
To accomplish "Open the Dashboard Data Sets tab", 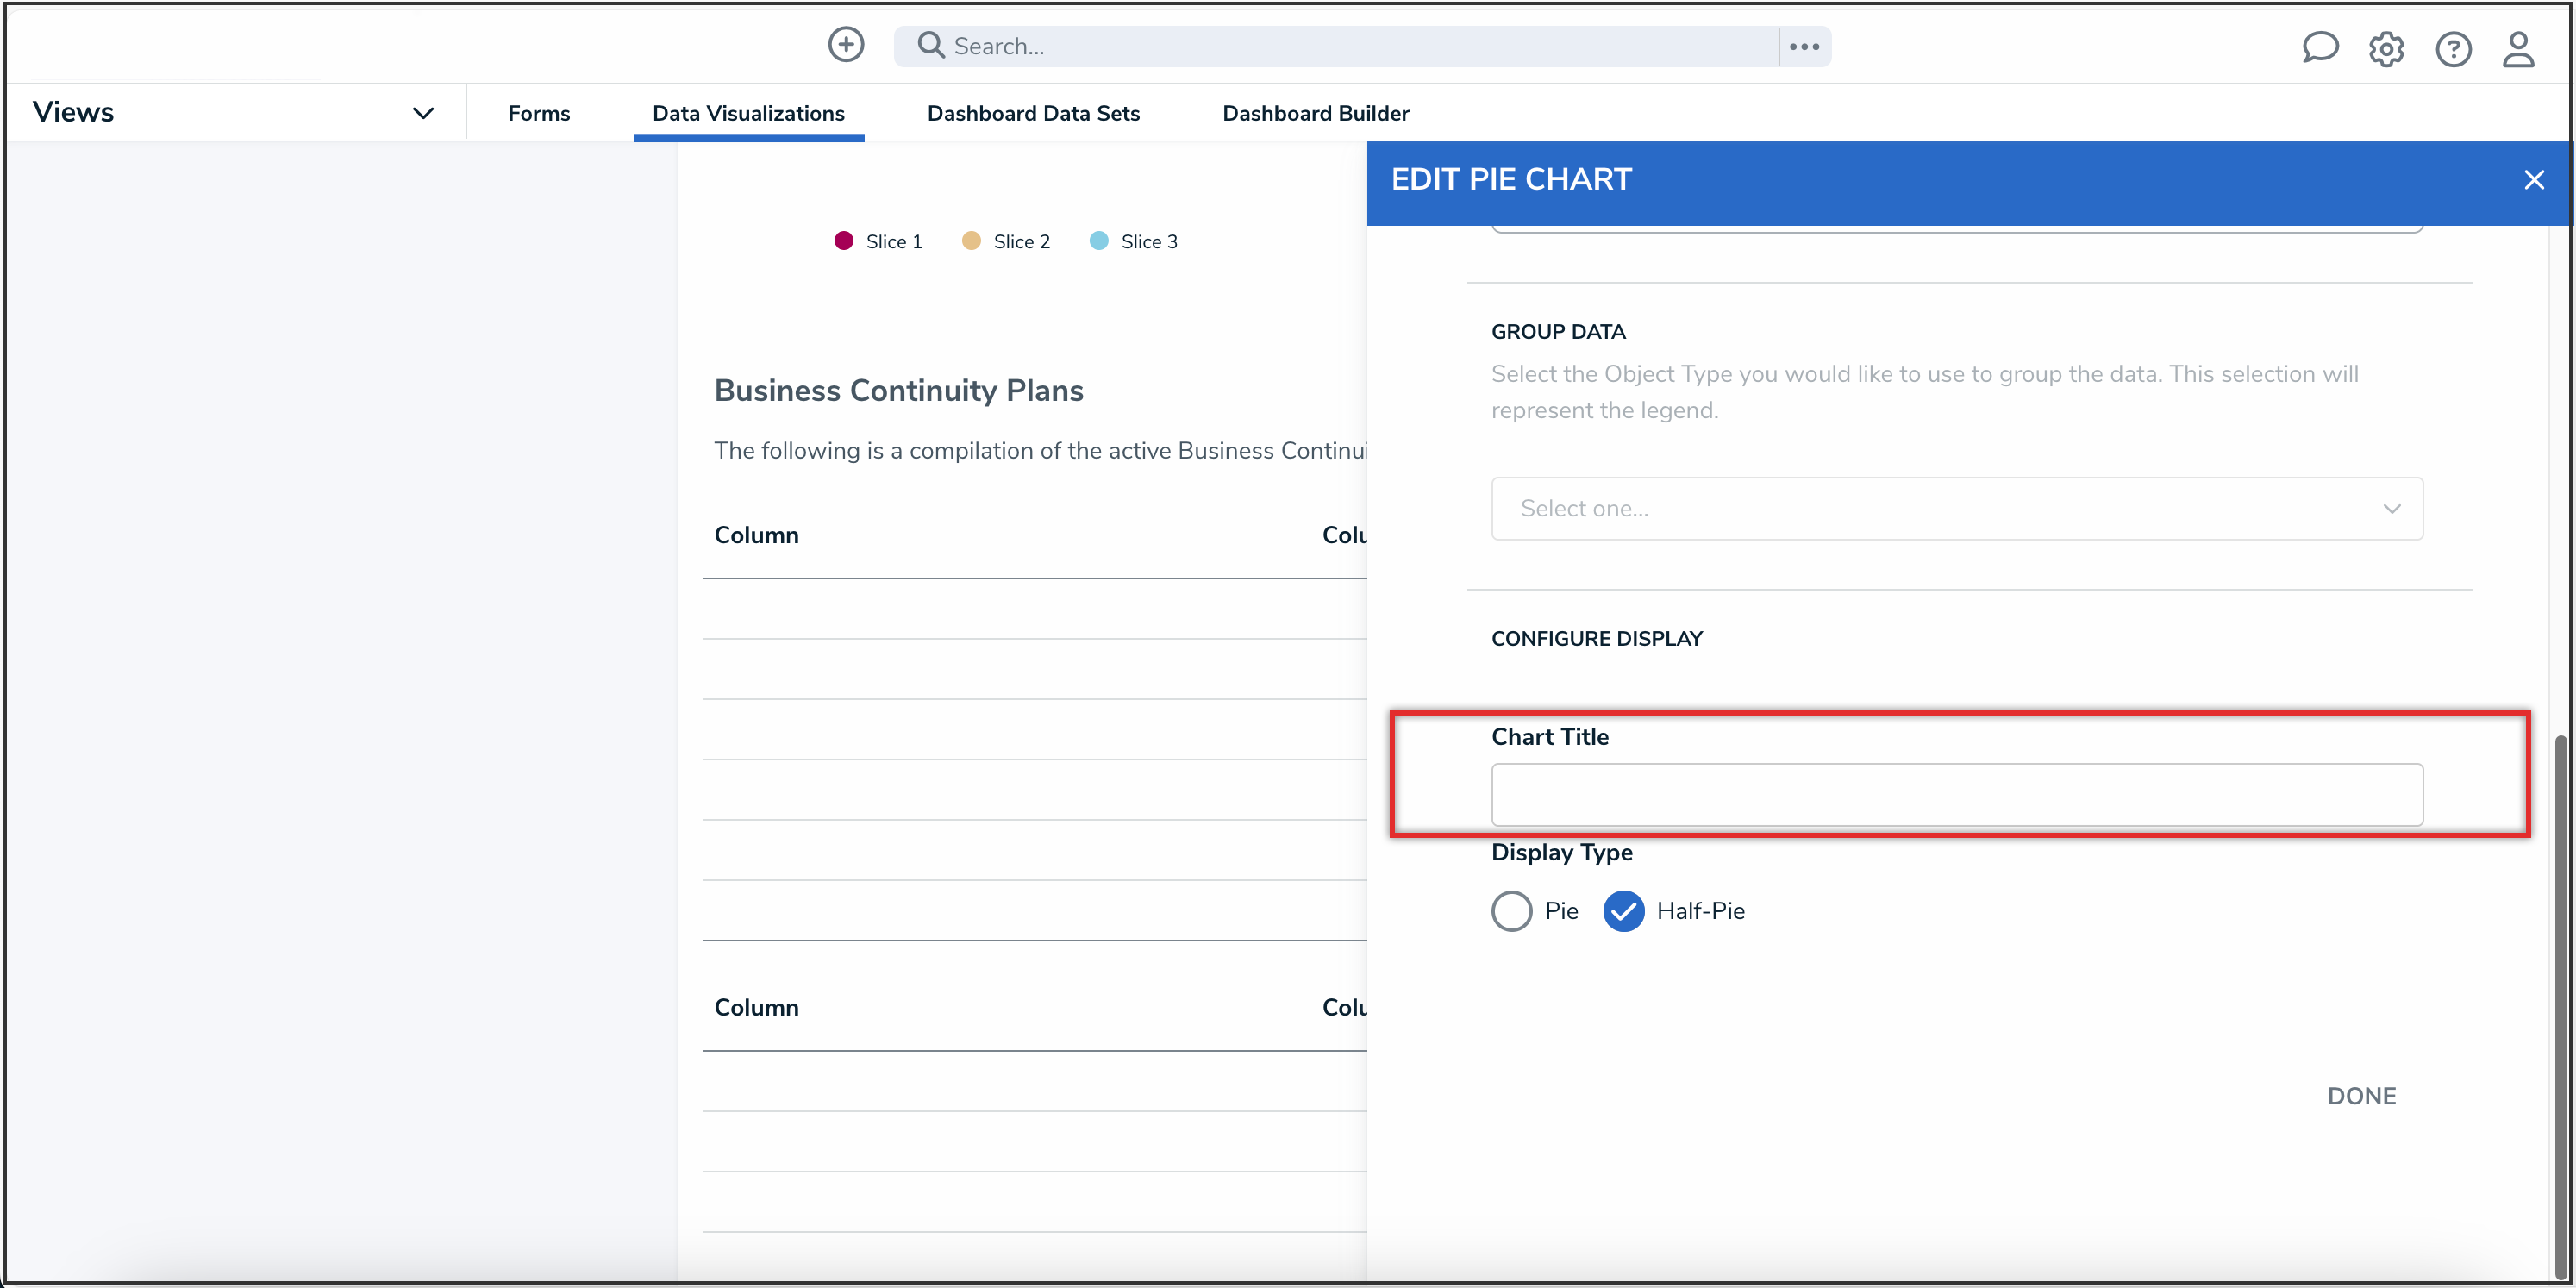I will tap(1033, 113).
